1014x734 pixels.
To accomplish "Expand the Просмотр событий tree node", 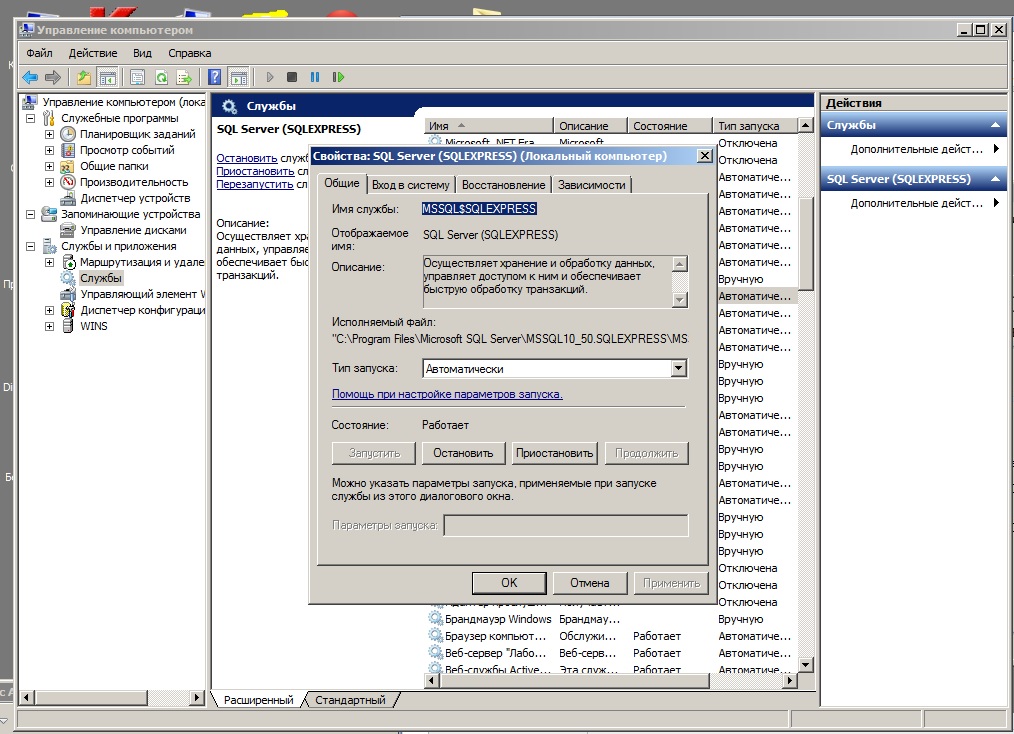I will tap(49, 150).
